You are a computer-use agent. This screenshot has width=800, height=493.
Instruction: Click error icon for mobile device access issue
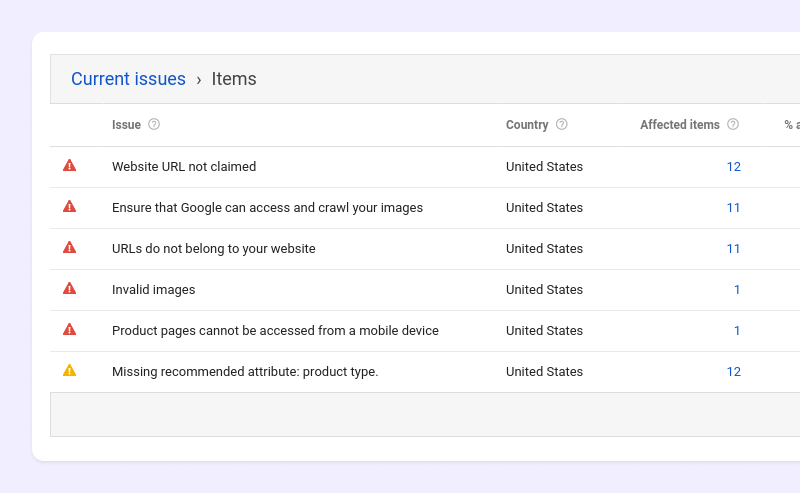(x=69, y=330)
